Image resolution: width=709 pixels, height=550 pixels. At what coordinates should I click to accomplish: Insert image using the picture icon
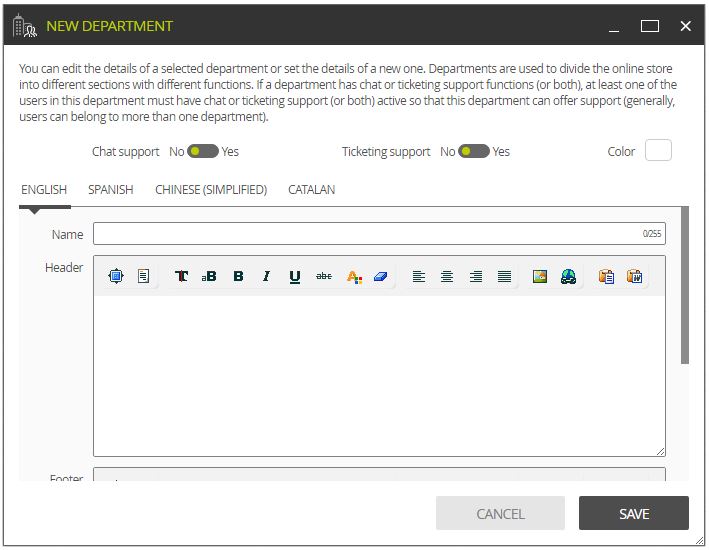click(x=540, y=276)
